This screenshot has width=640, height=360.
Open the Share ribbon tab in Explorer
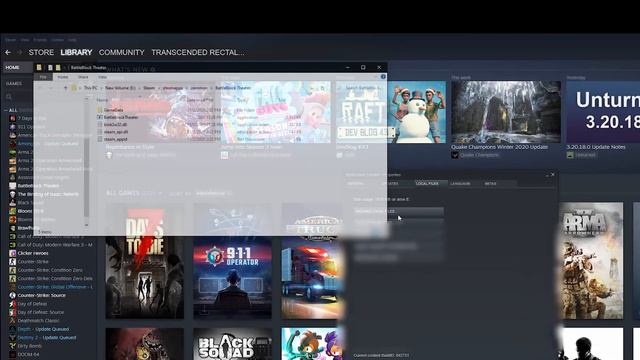[x=83, y=77]
